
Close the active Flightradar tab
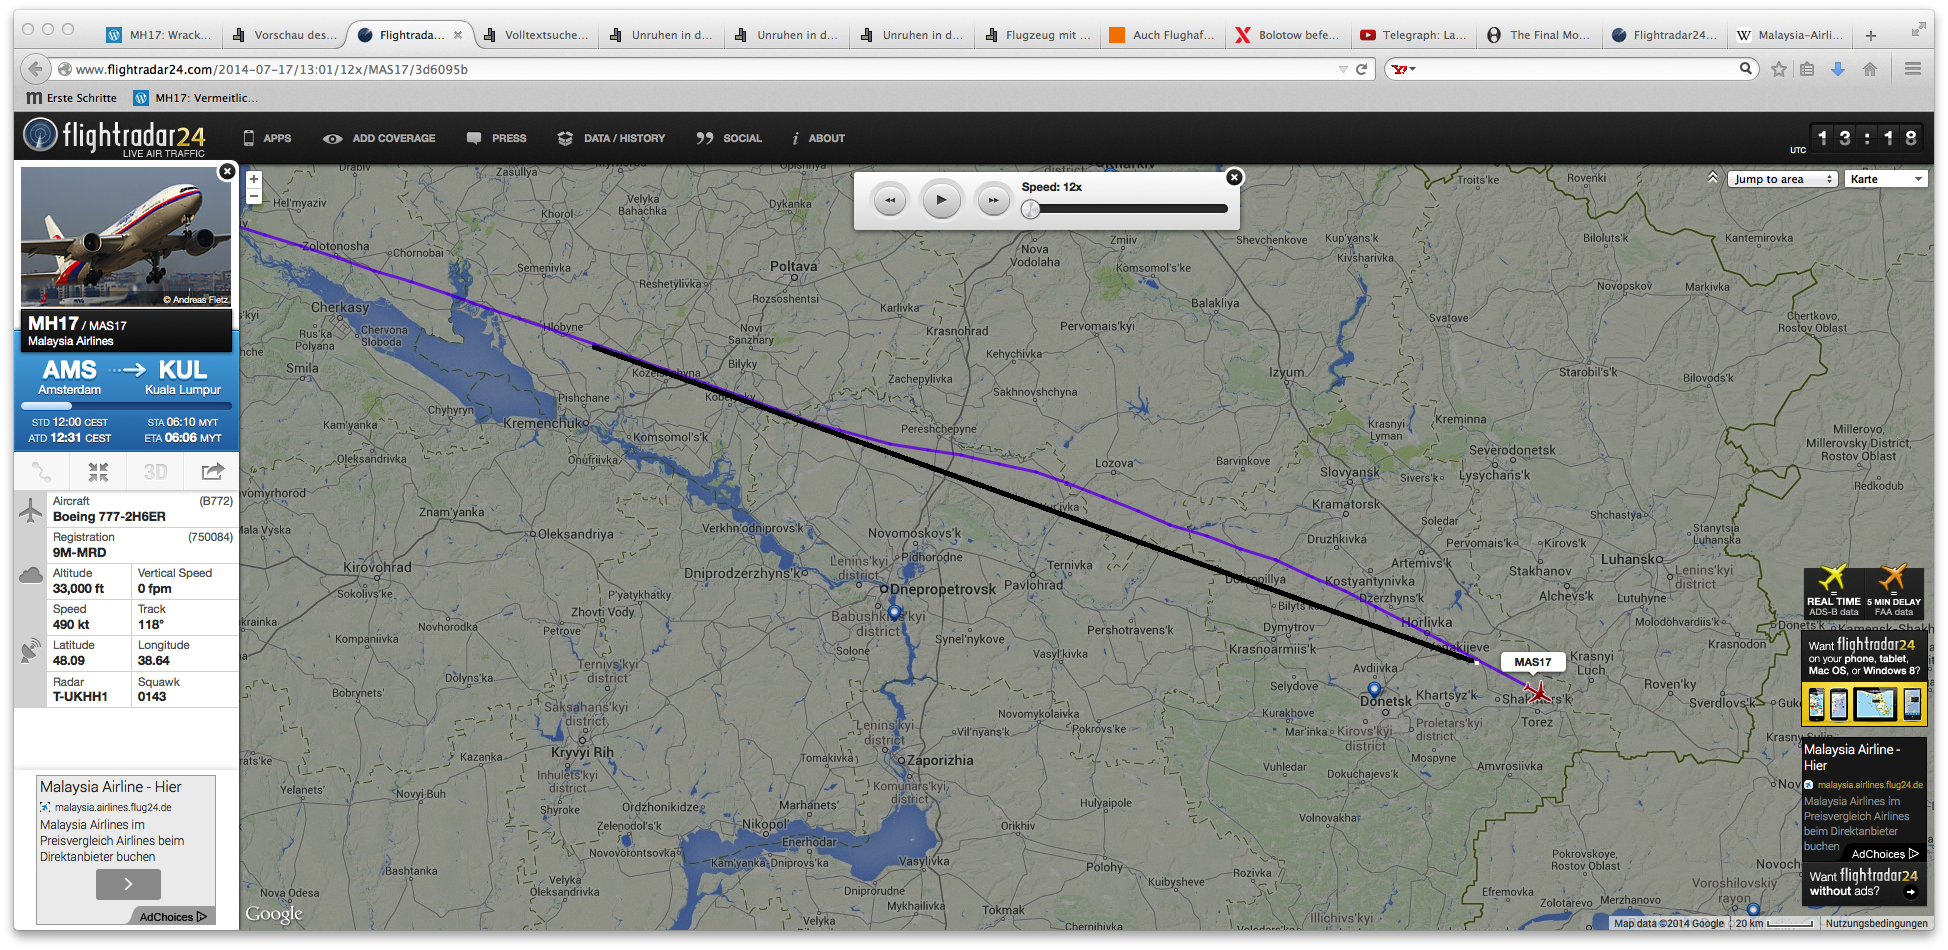458,35
